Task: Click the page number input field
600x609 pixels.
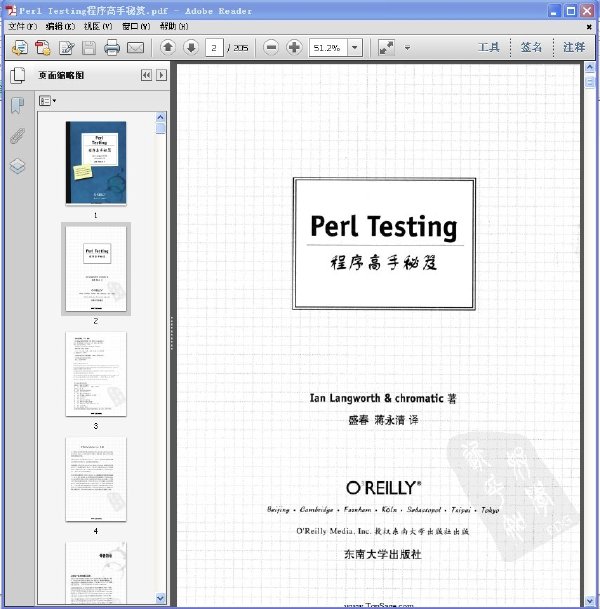Action: click(214, 48)
